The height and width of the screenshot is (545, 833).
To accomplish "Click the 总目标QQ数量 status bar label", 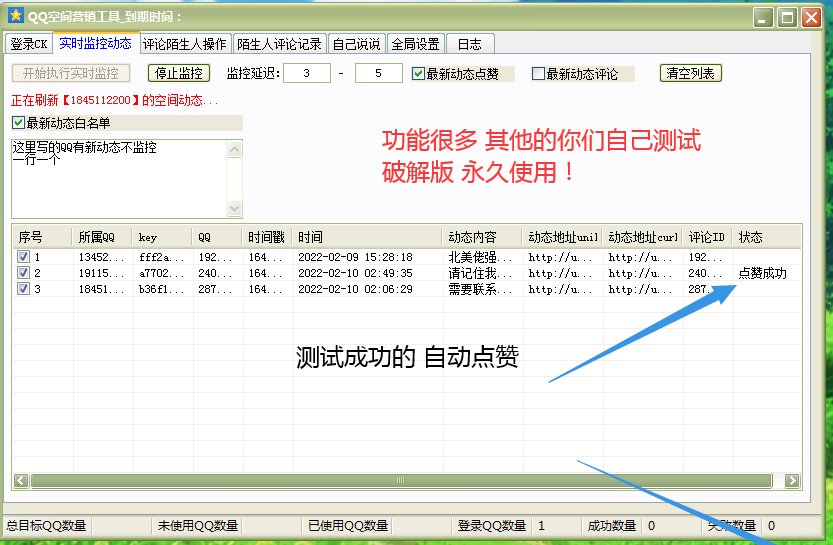I will click(46, 526).
